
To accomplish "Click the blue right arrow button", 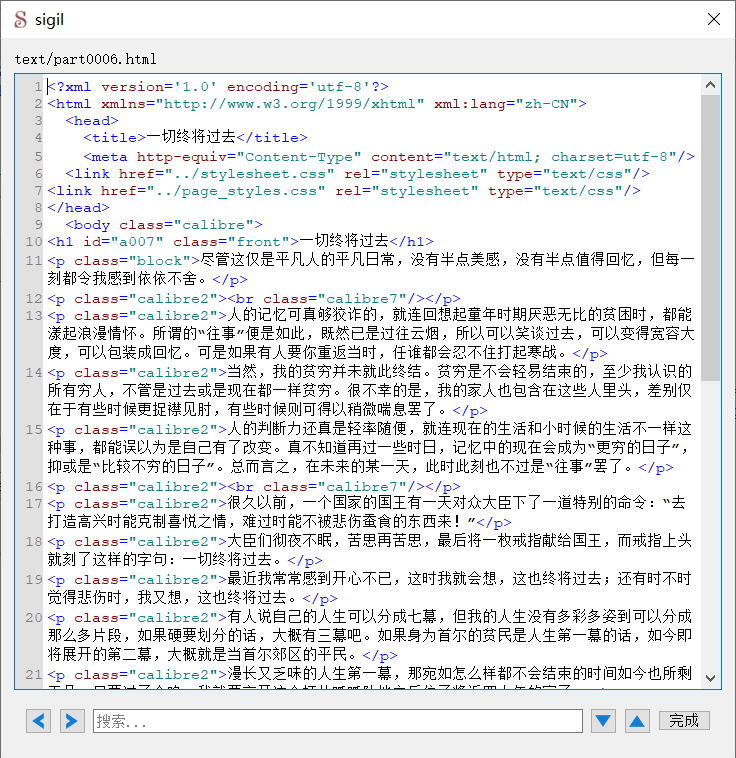I will 72,721.
